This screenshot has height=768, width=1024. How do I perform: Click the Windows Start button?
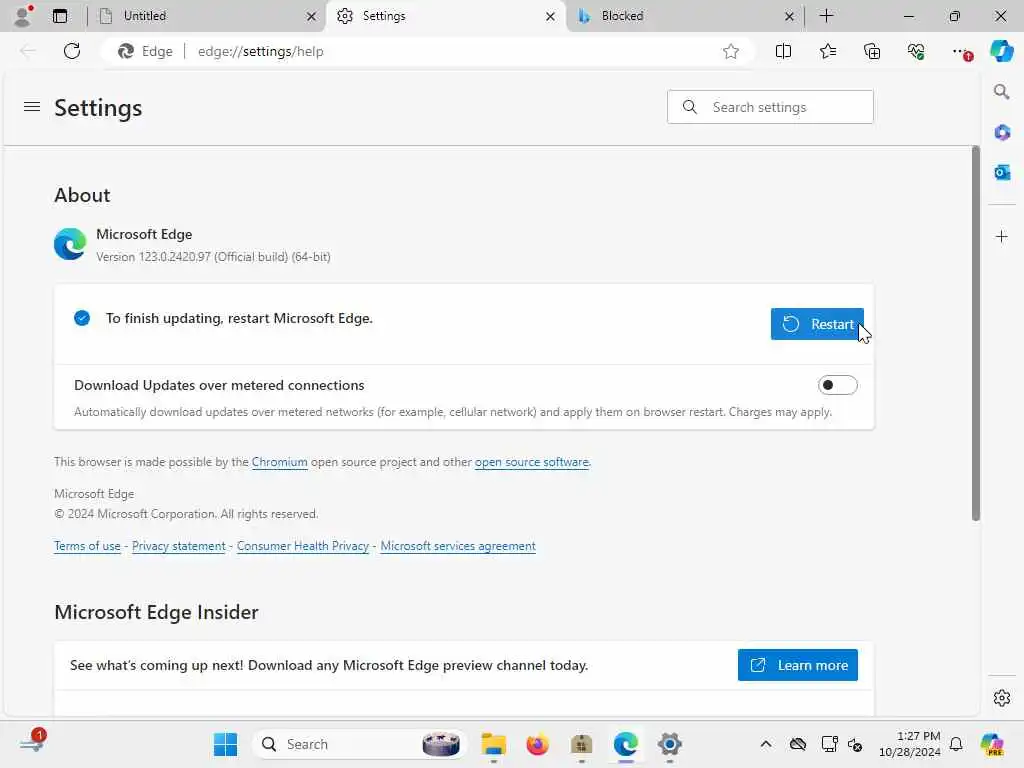point(225,744)
